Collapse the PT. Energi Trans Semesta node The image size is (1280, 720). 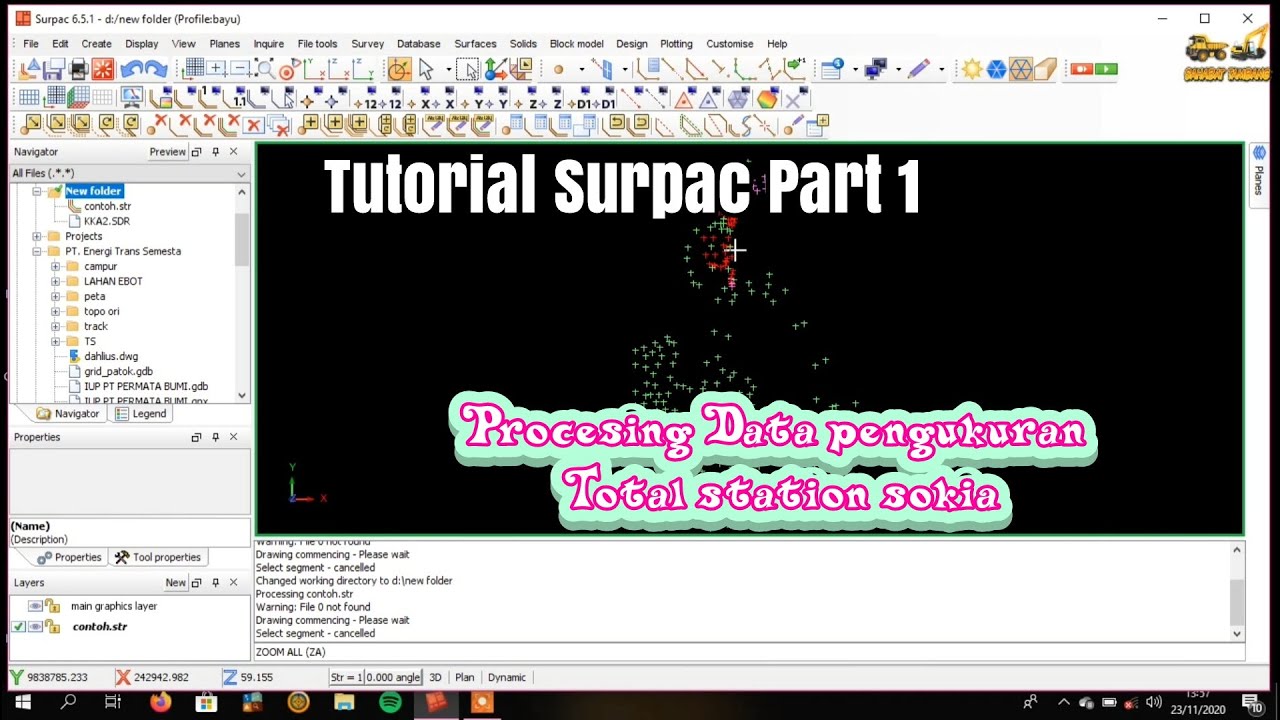37,251
